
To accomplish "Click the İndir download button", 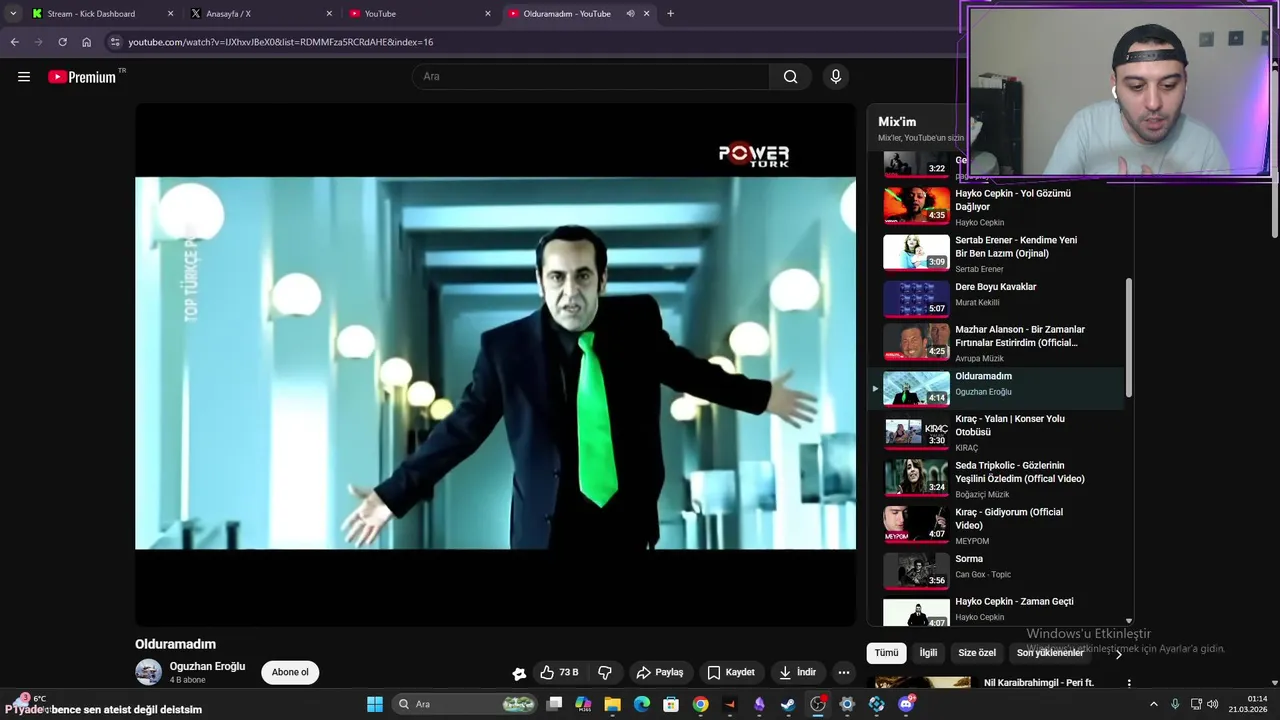I will pos(798,672).
